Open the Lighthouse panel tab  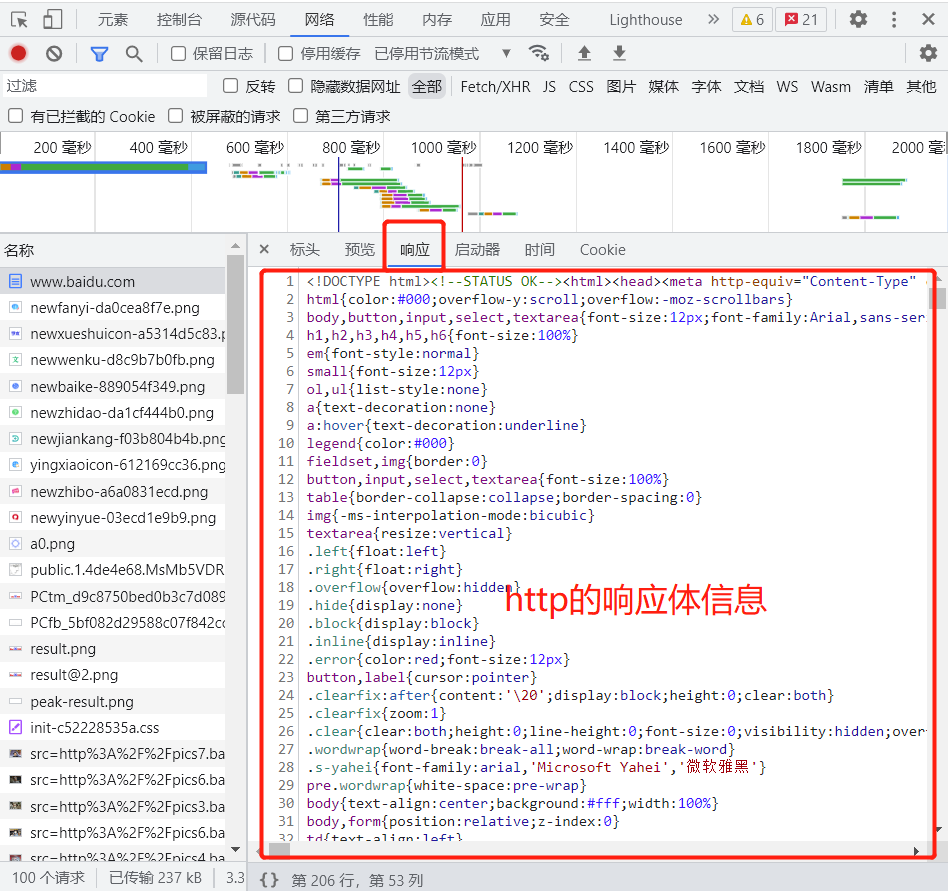tap(646, 20)
